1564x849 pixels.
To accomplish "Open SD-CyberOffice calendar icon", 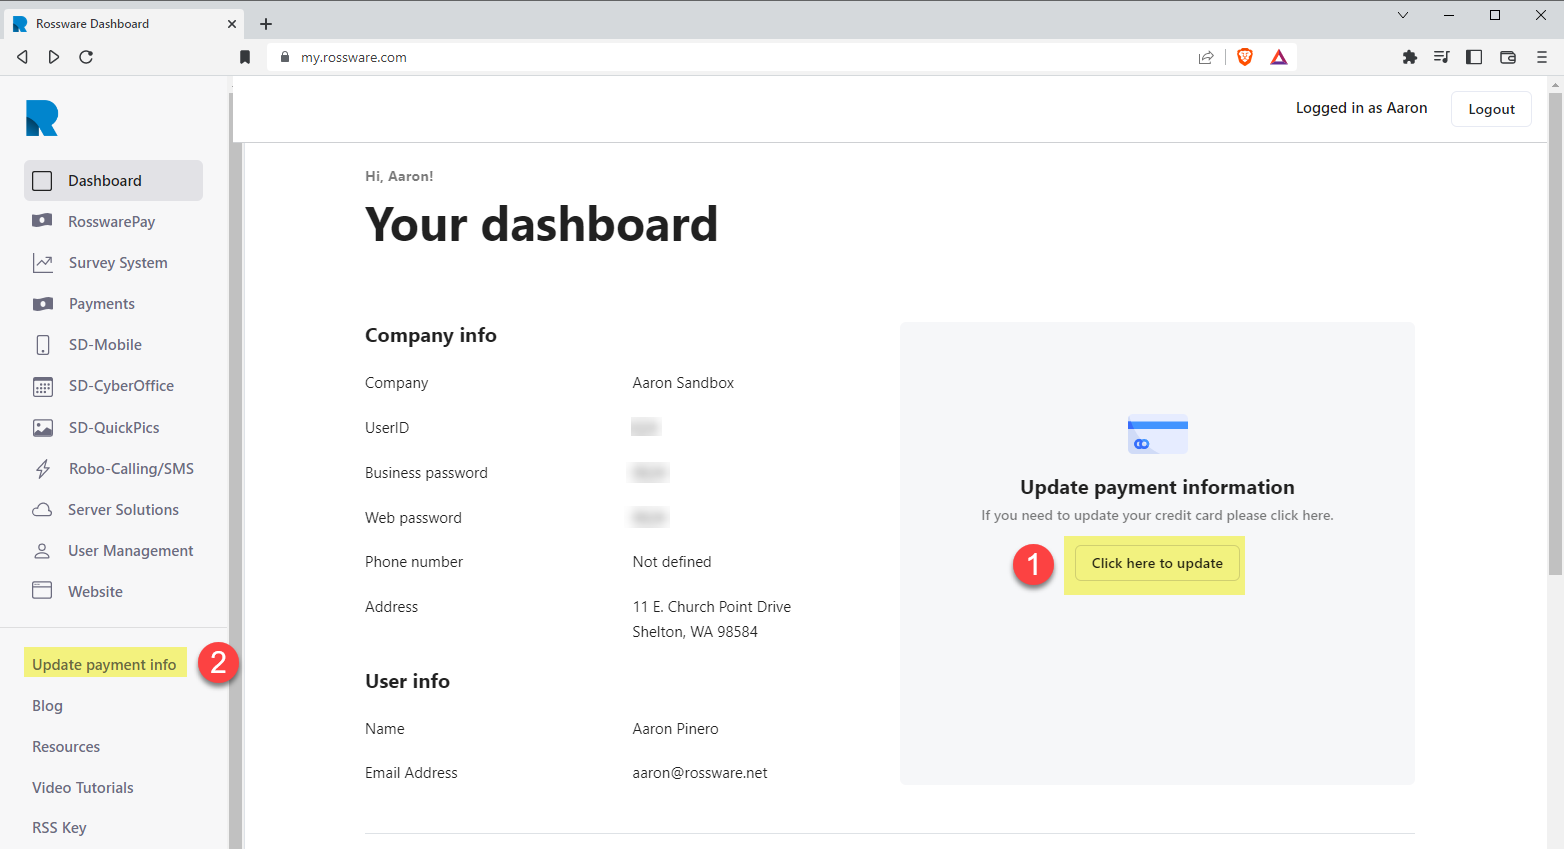I will (42, 386).
